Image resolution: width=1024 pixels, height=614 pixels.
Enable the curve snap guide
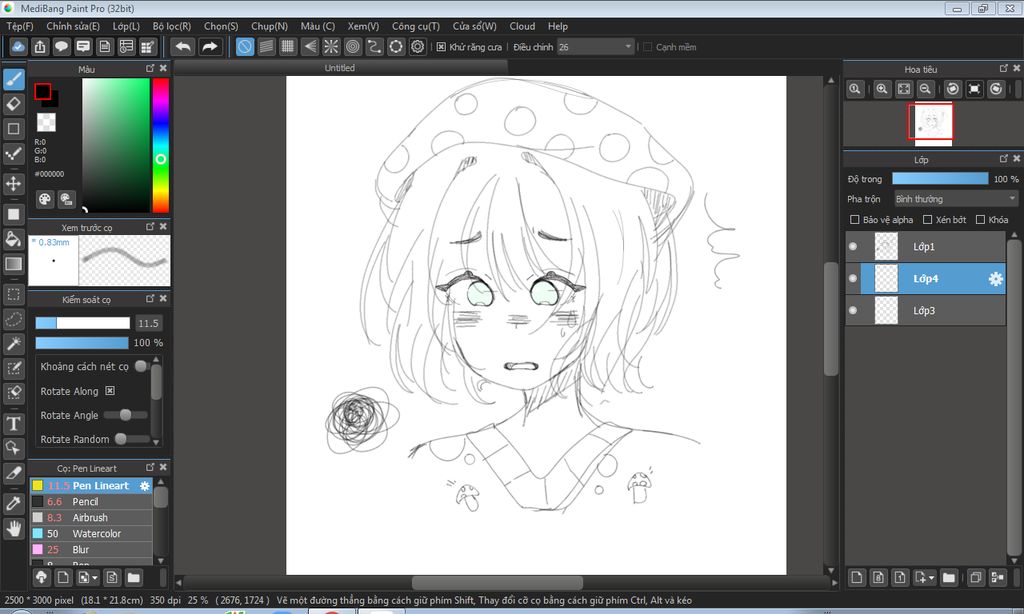[374, 47]
